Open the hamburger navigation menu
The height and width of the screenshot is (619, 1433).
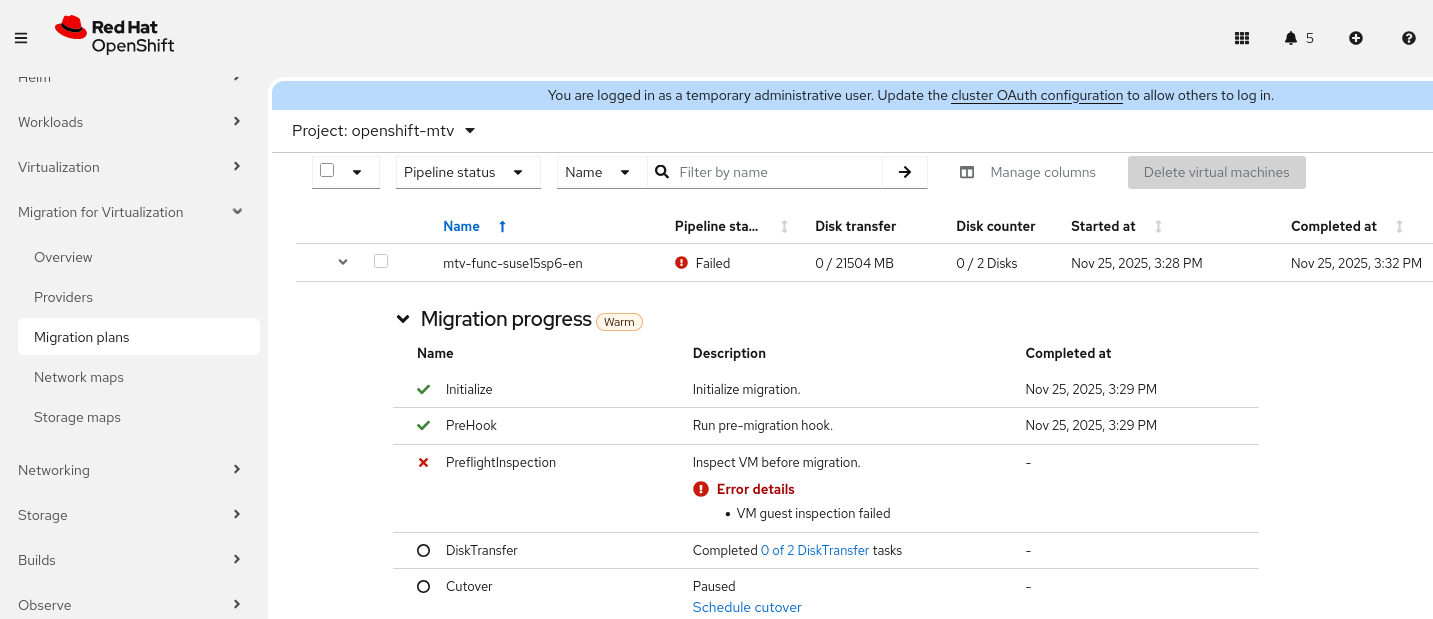coord(21,38)
